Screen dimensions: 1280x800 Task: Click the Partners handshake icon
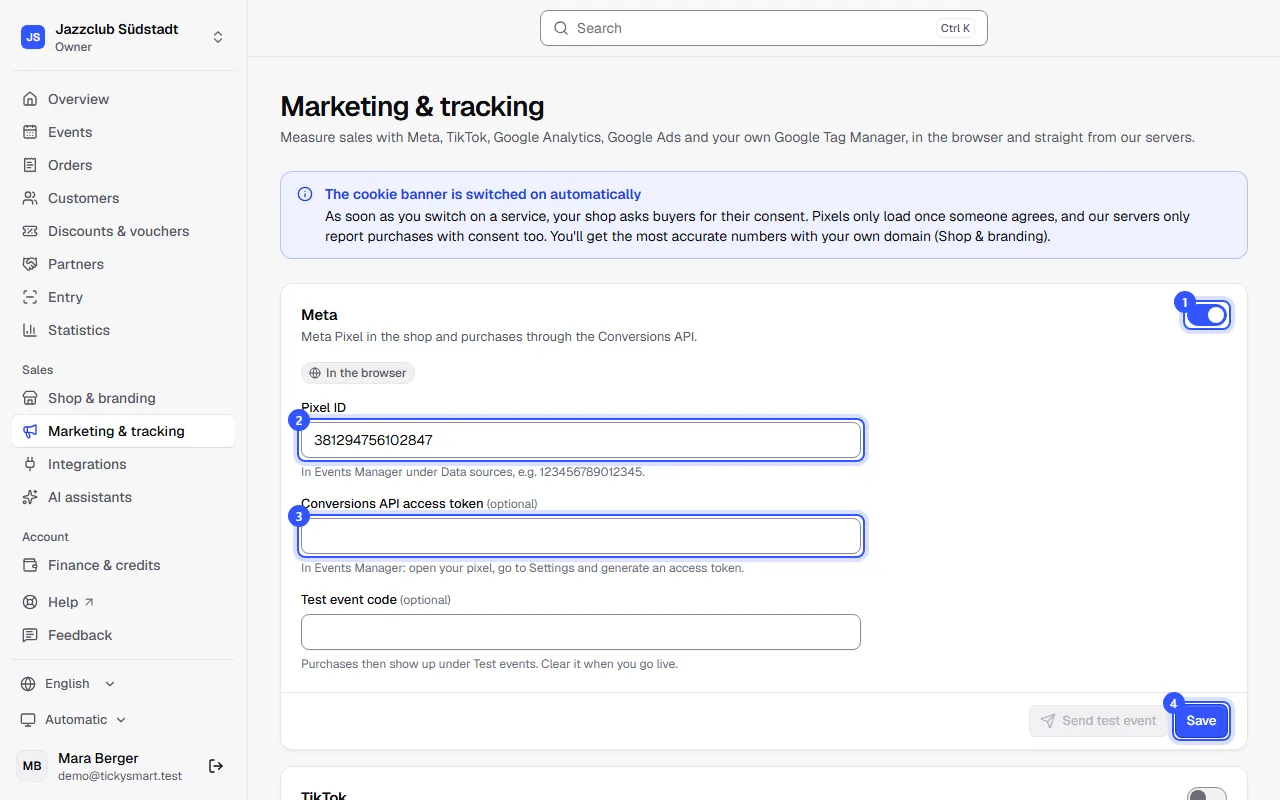click(30, 264)
